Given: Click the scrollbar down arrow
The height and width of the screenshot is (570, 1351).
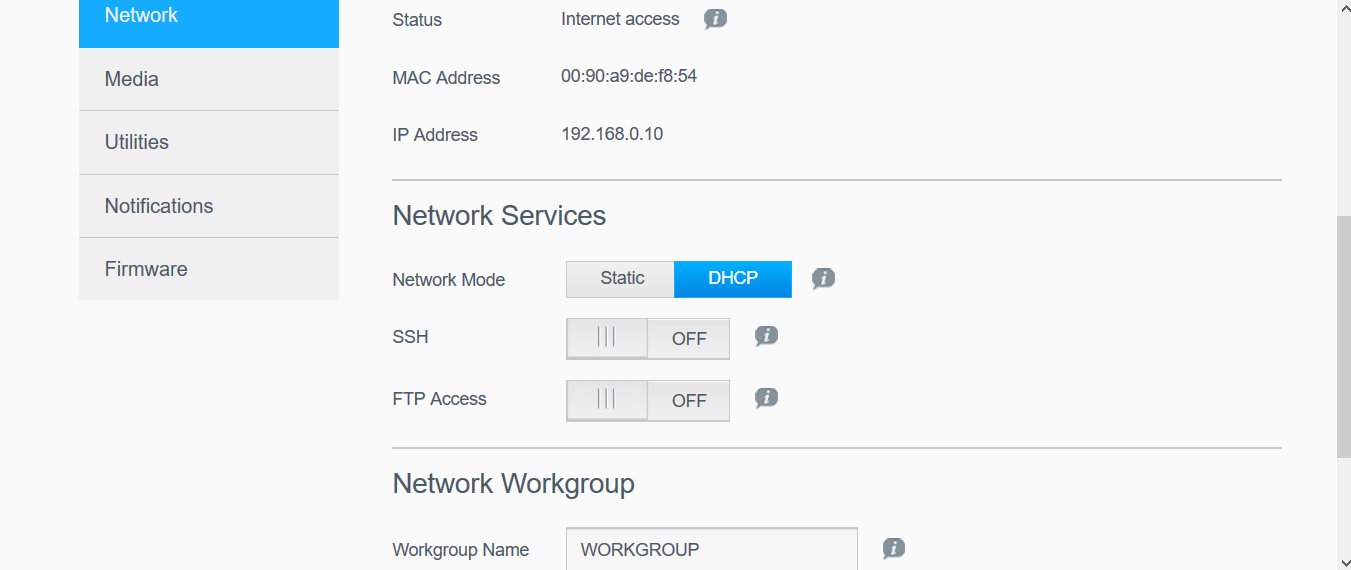Looking at the screenshot, I should pos(1343,561).
